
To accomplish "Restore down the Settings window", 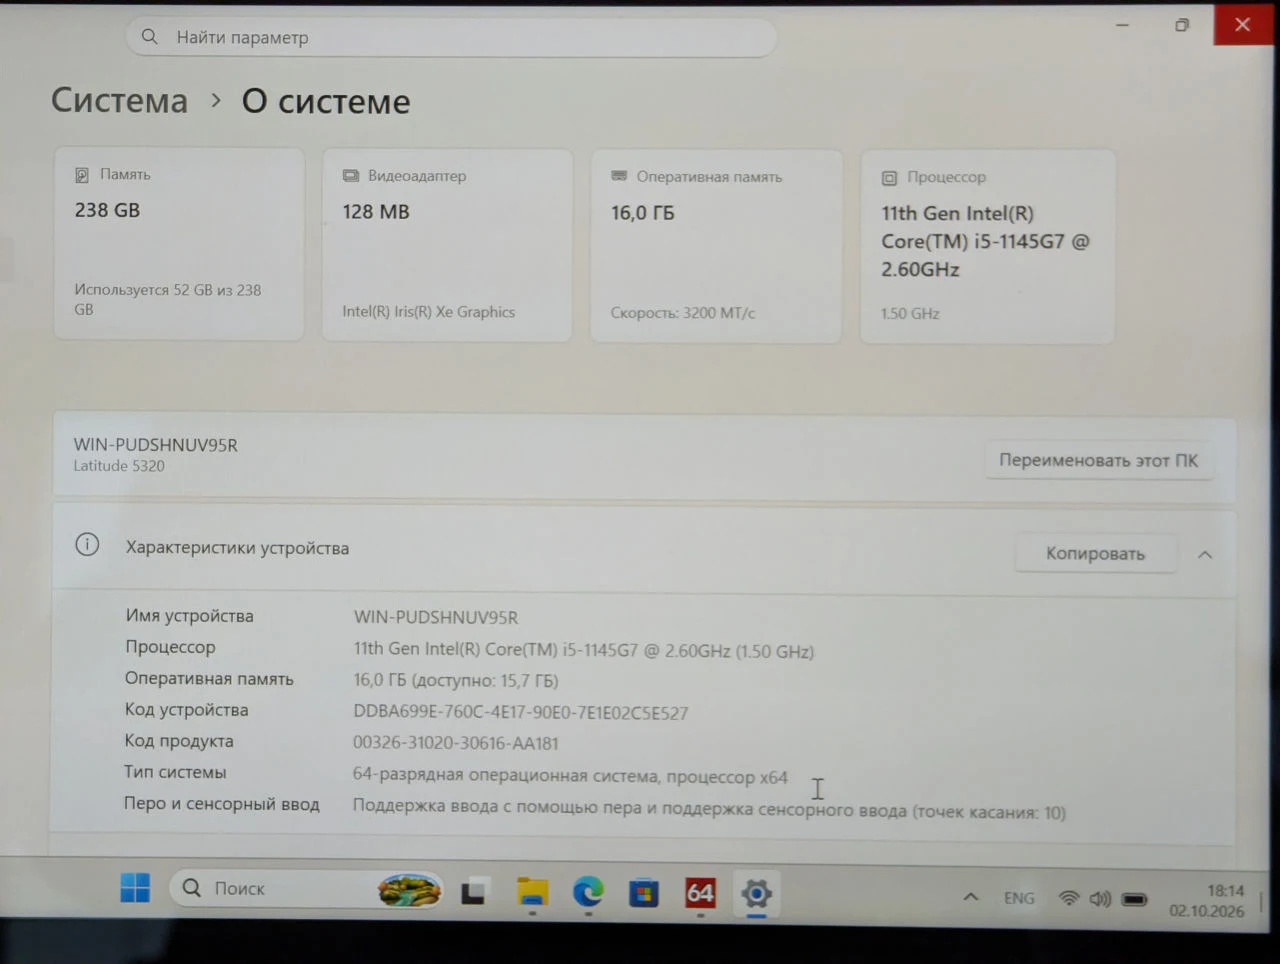I will [1182, 25].
